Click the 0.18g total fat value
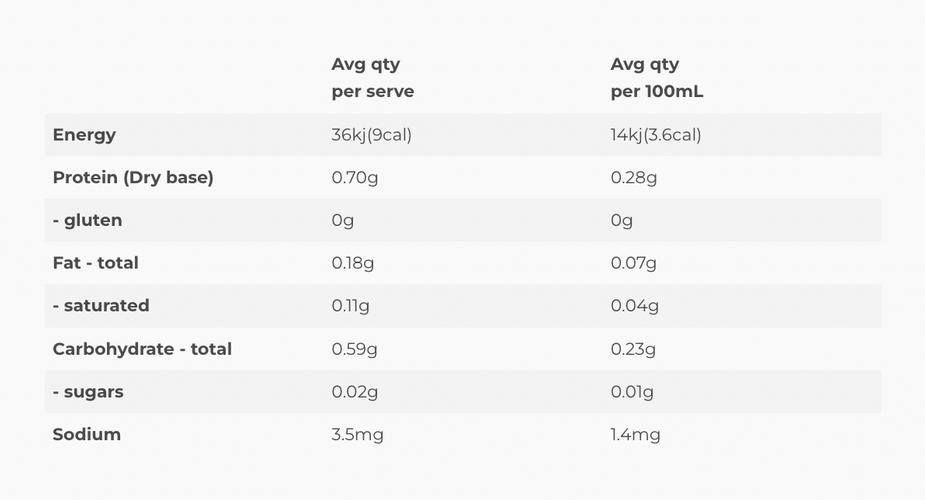The width and height of the screenshot is (925, 500). [353, 263]
